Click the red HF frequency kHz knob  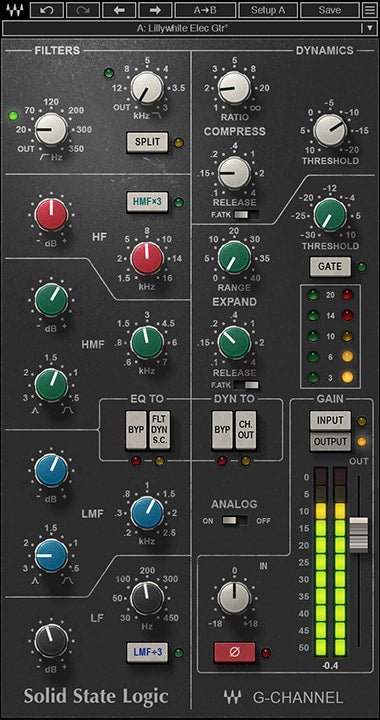point(147,258)
